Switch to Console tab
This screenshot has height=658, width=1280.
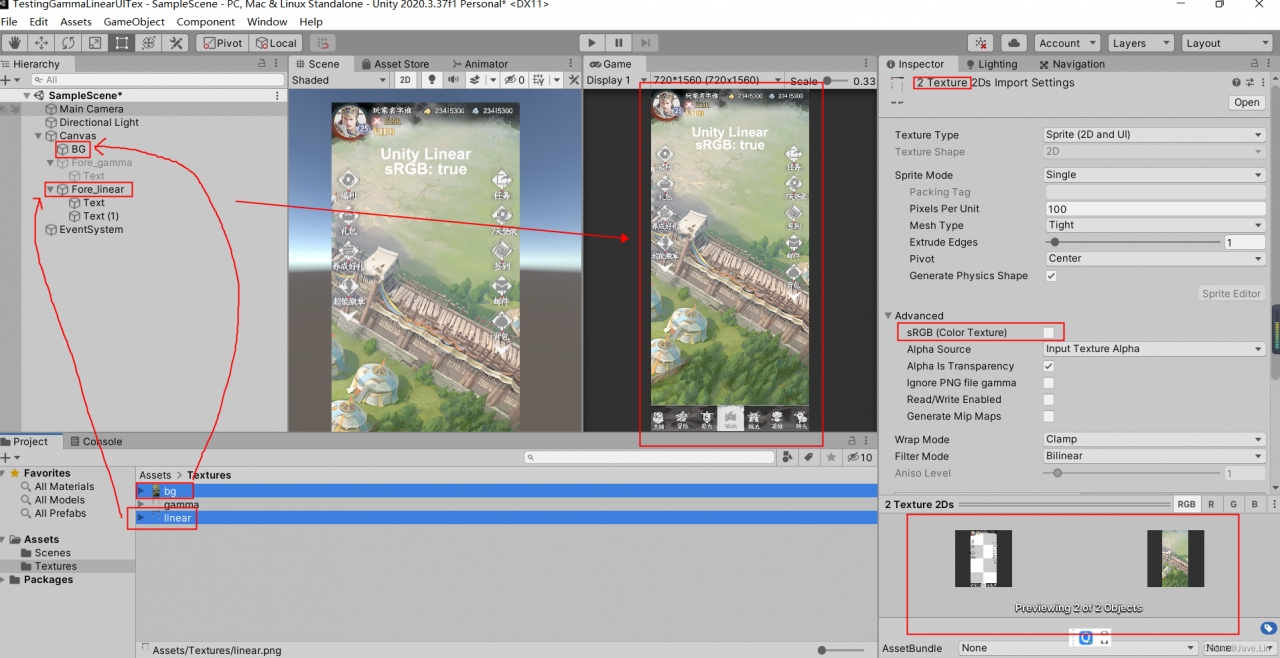[95, 441]
